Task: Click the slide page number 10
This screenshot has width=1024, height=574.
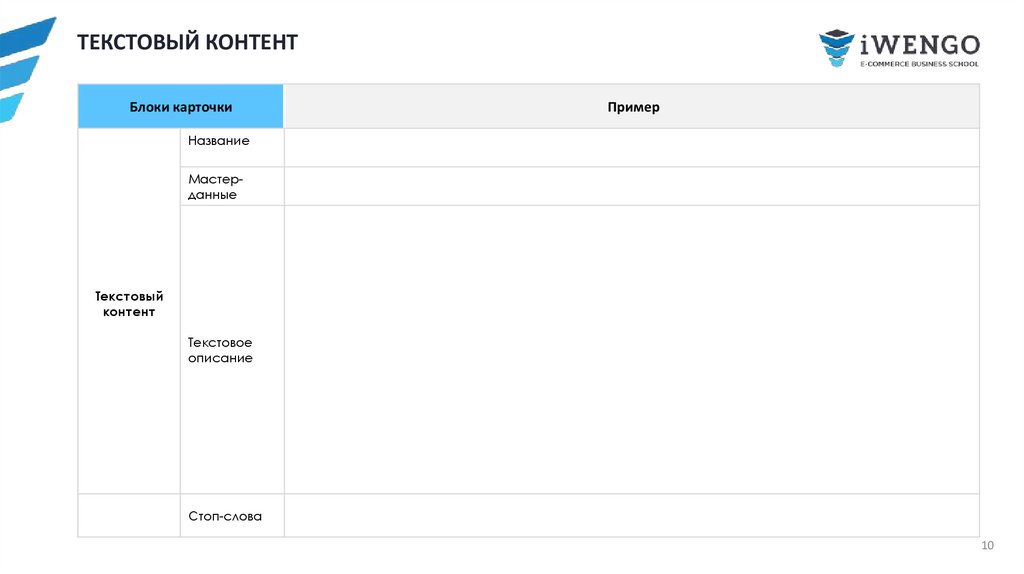Action: [x=987, y=545]
